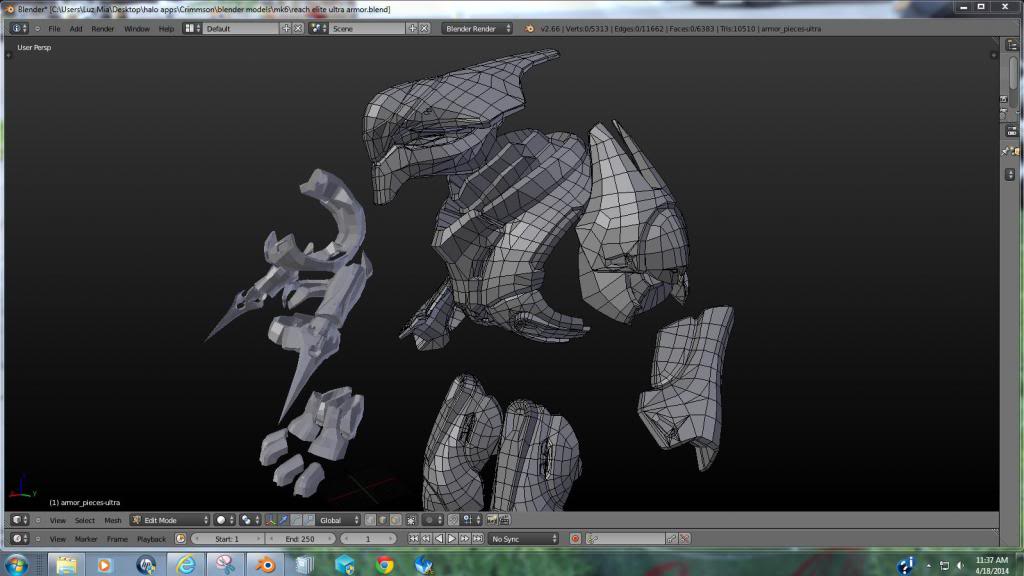Image resolution: width=1024 pixels, height=576 pixels.
Task: Open the Select menu
Action: coord(85,520)
